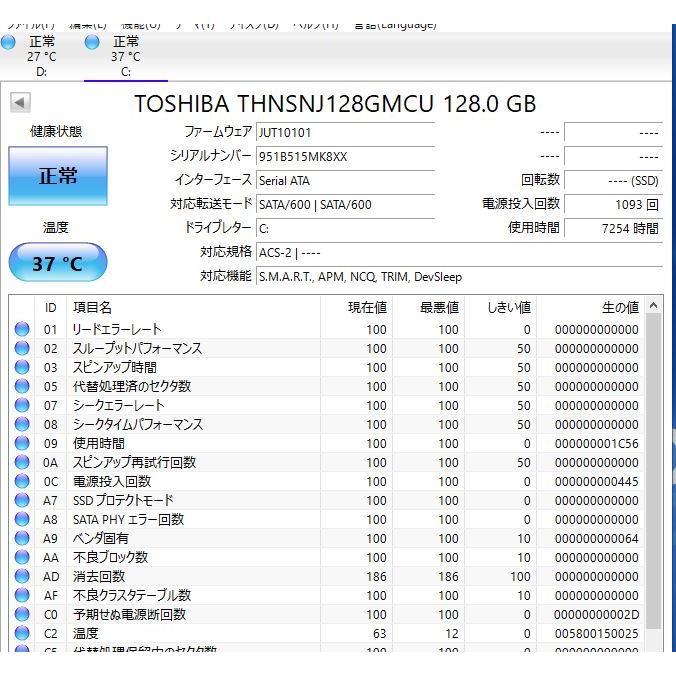The height and width of the screenshot is (676, 676).
Task: Click status icon for ID A7 row
Action: tap(22, 500)
